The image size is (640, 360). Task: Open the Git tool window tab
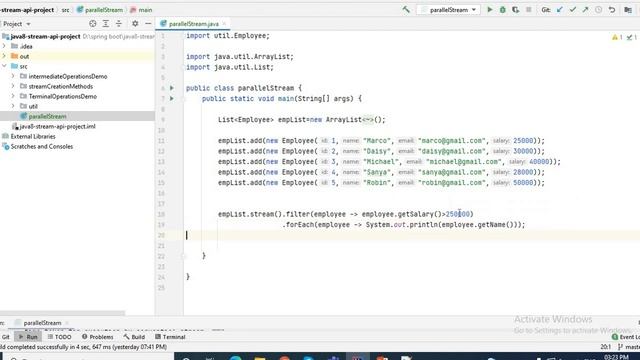5,337
